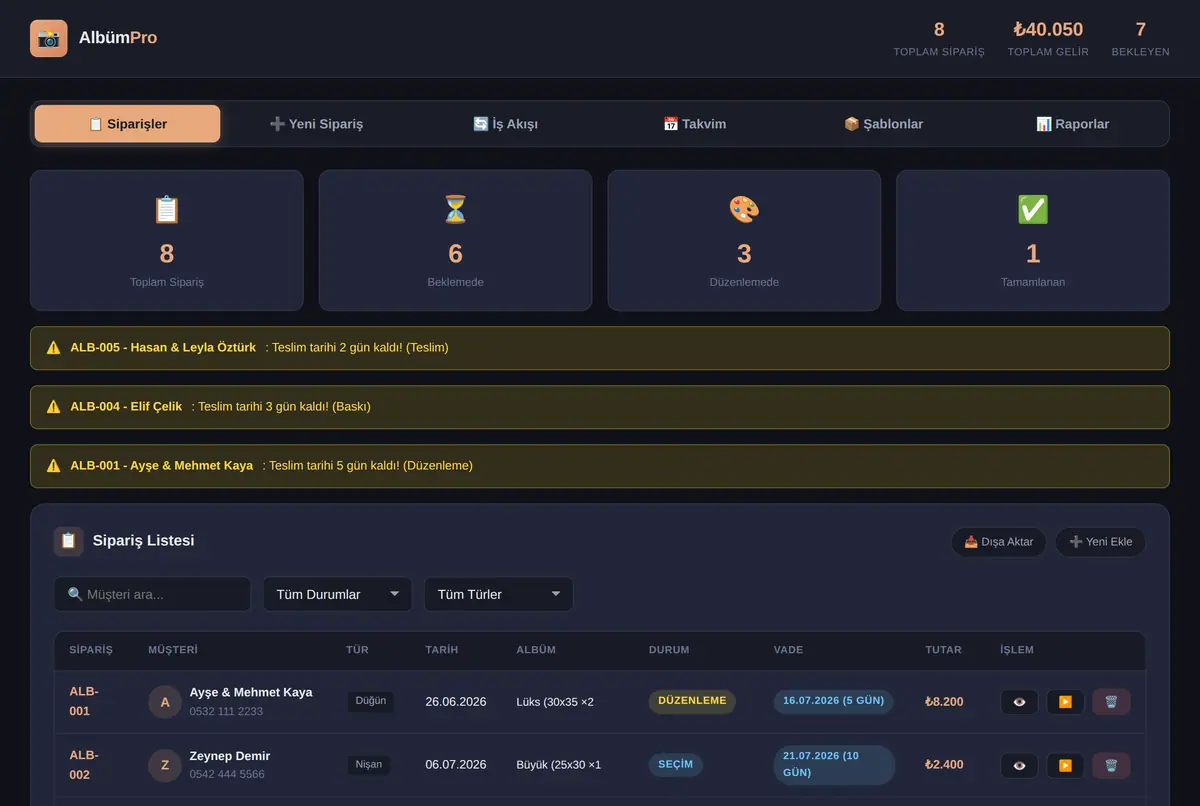This screenshot has height=806, width=1200.
Task: Switch to the Siparişler tab
Action: [x=128, y=124]
